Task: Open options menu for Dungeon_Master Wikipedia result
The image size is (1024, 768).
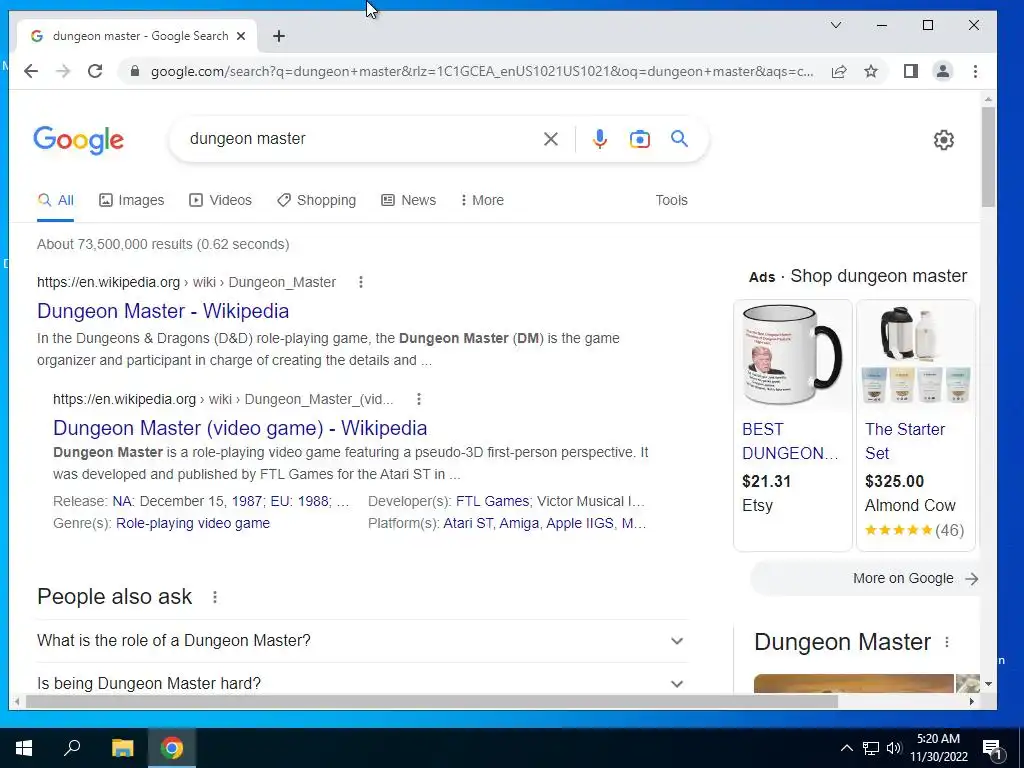Action: (360, 282)
